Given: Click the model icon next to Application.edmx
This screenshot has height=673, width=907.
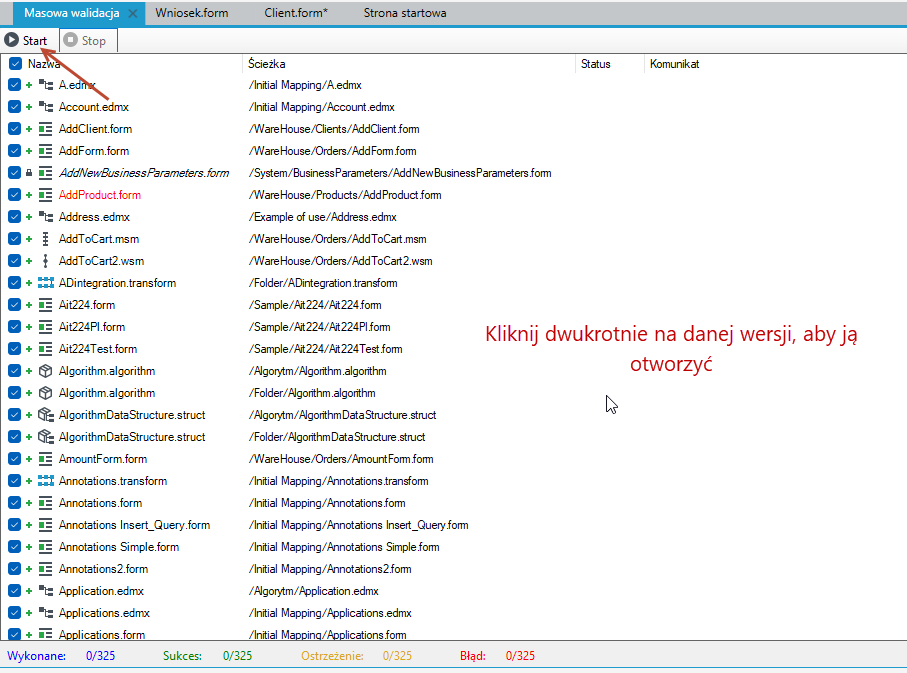Looking at the screenshot, I should point(46,591).
